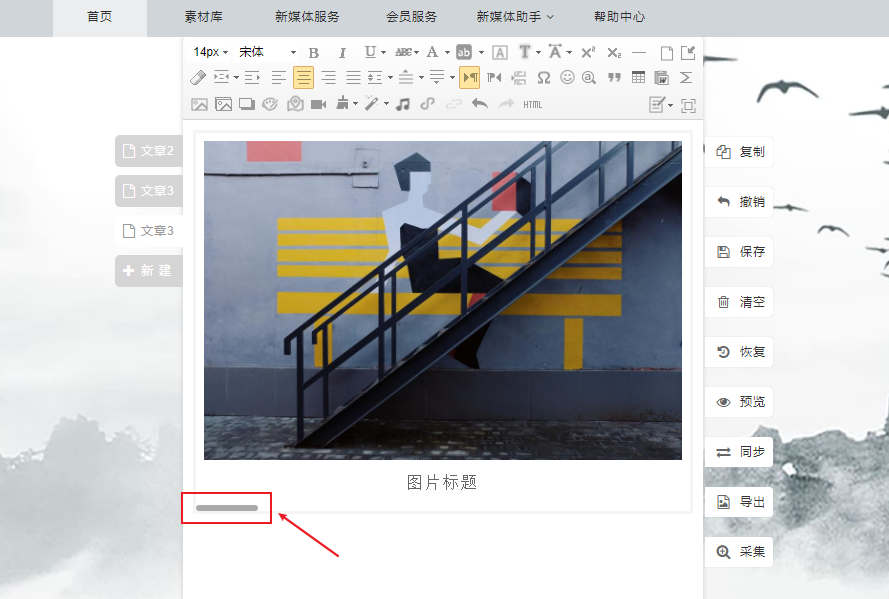This screenshot has width=889, height=599.
Task: Insert music with the note icon
Action: pyautogui.click(x=403, y=104)
